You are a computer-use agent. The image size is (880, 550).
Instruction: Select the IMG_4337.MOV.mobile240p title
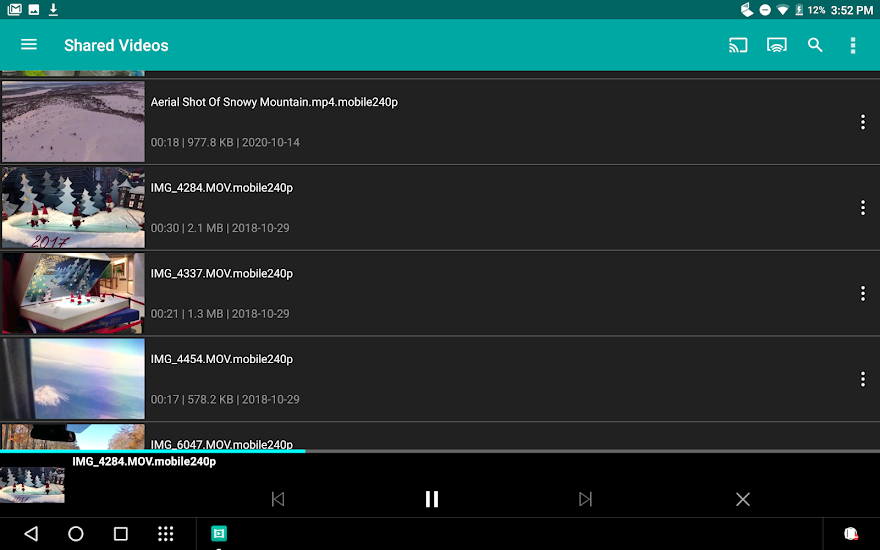coord(221,273)
